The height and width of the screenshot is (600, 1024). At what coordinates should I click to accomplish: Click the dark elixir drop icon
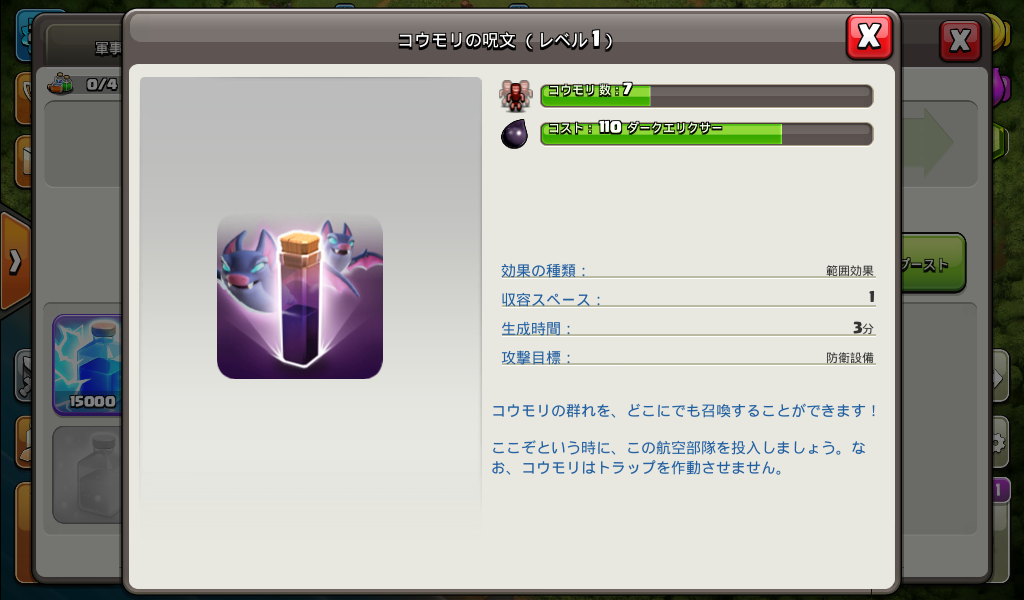pyautogui.click(x=515, y=134)
